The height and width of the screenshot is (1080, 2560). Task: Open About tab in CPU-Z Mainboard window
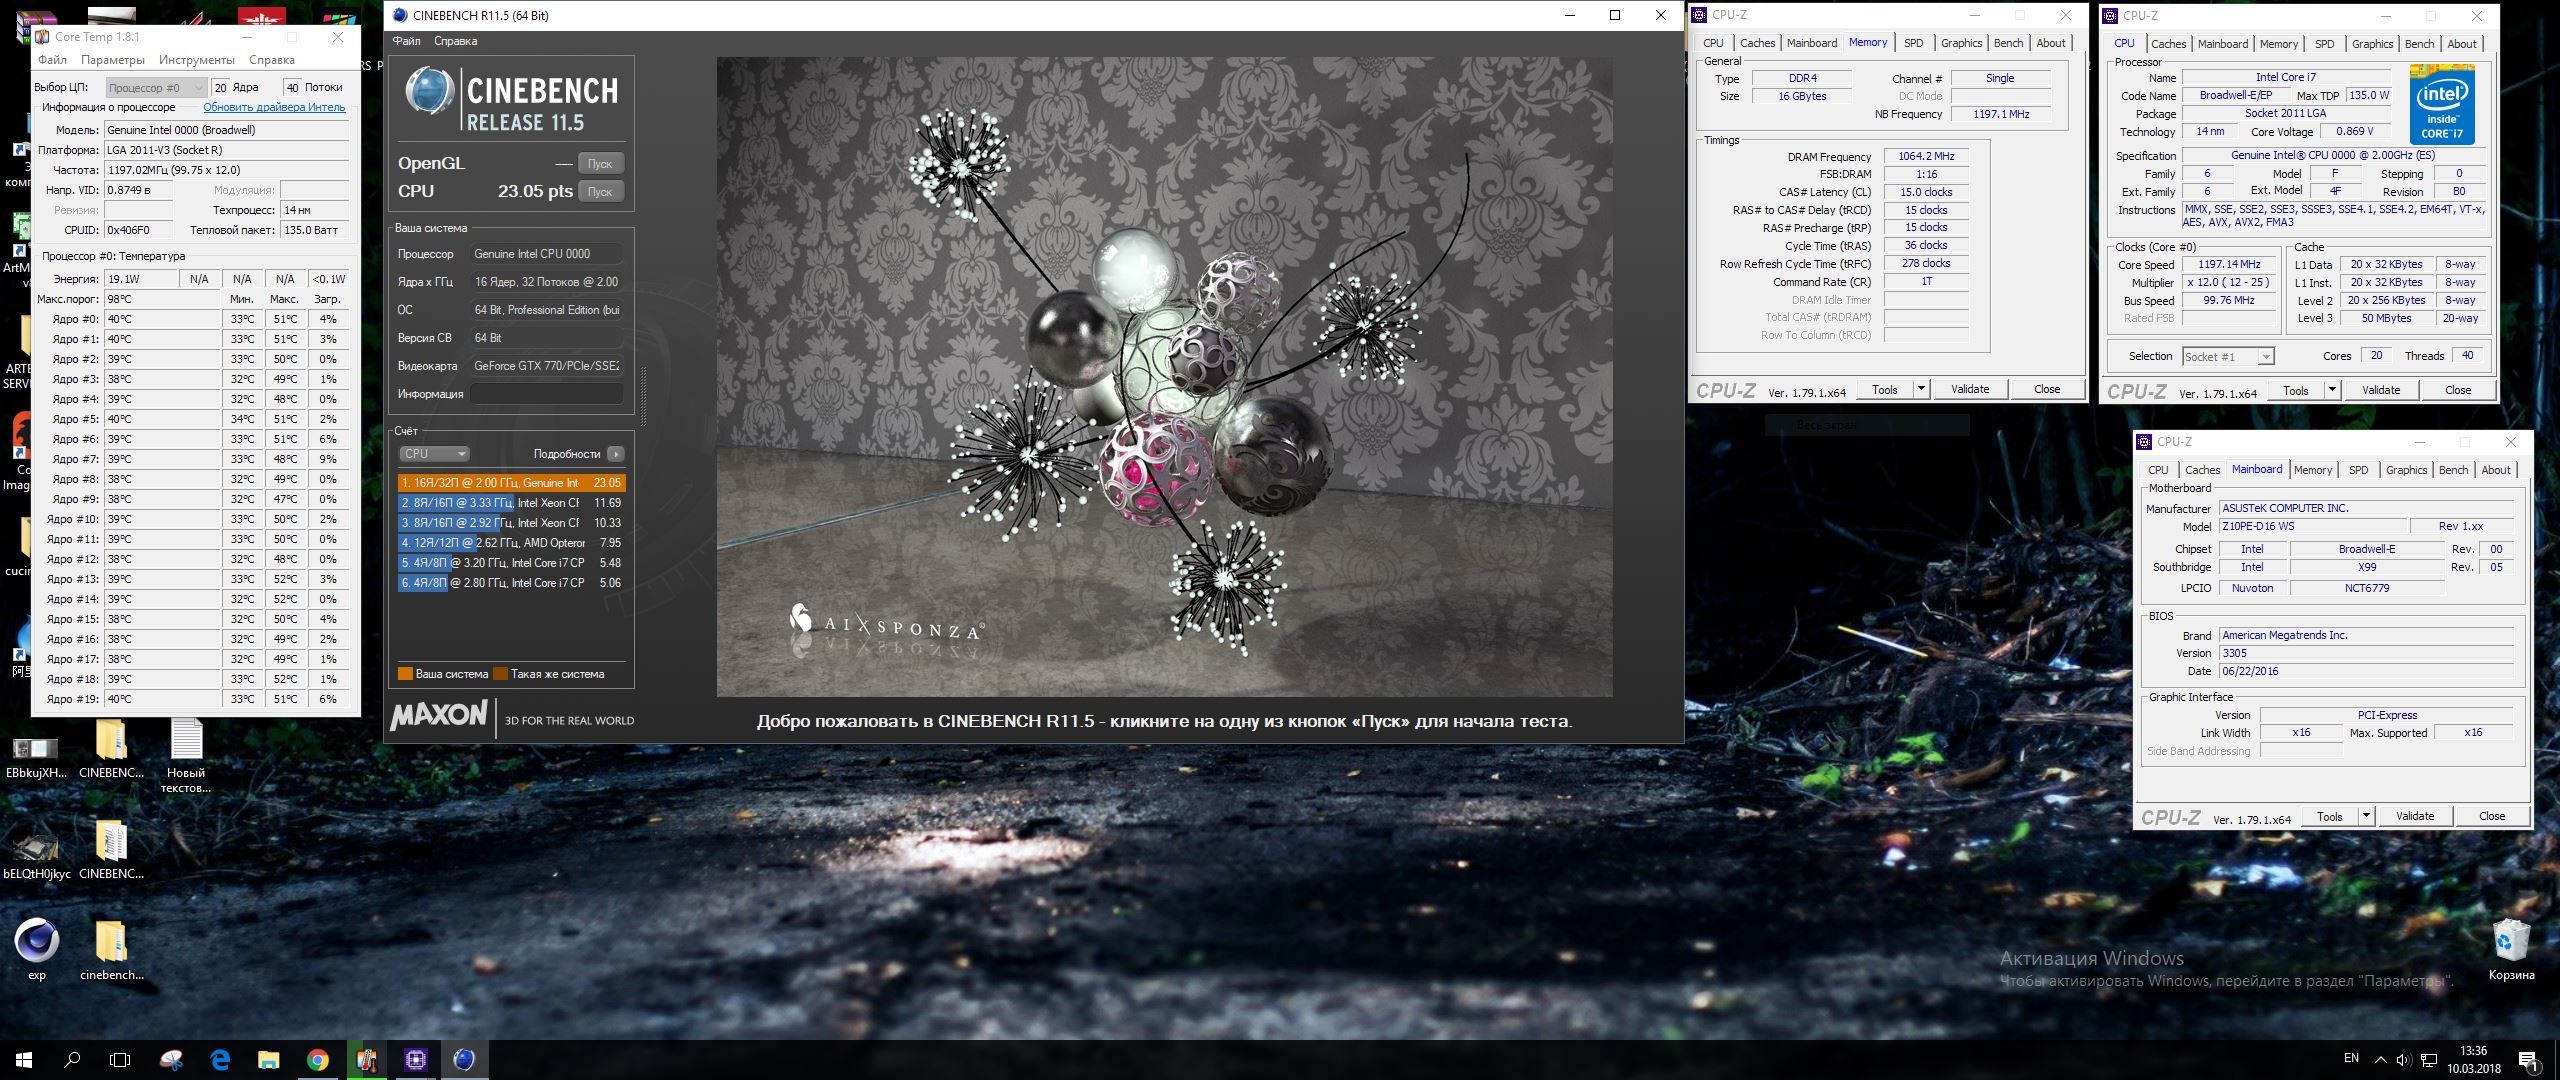coord(2495,470)
